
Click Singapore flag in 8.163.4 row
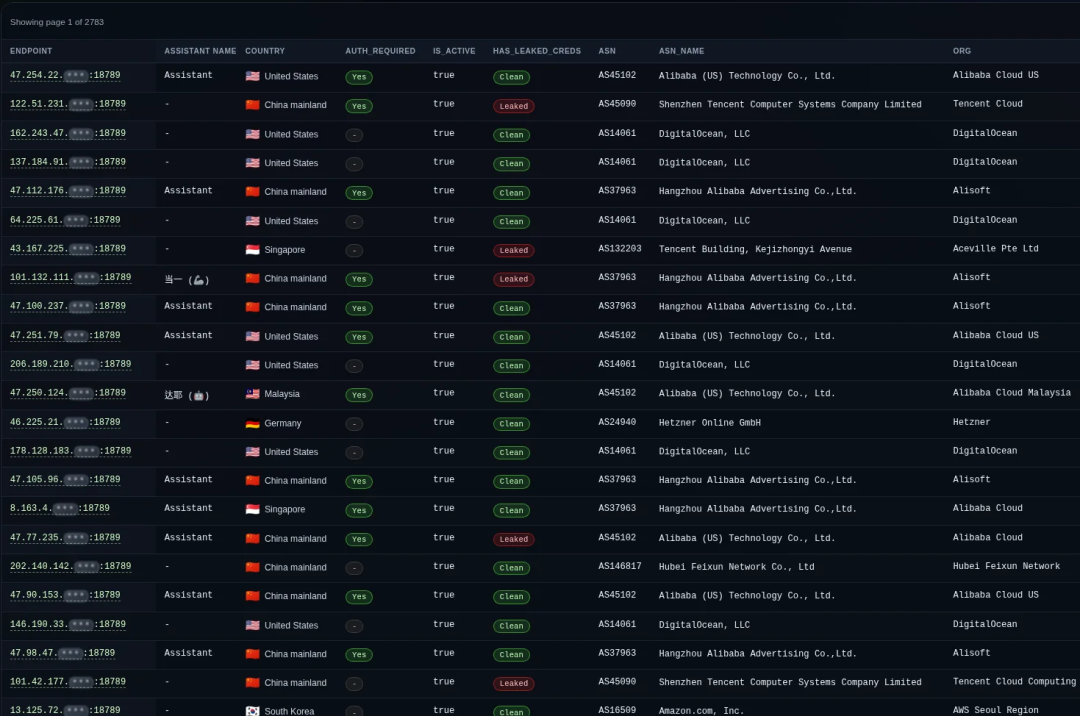point(253,509)
